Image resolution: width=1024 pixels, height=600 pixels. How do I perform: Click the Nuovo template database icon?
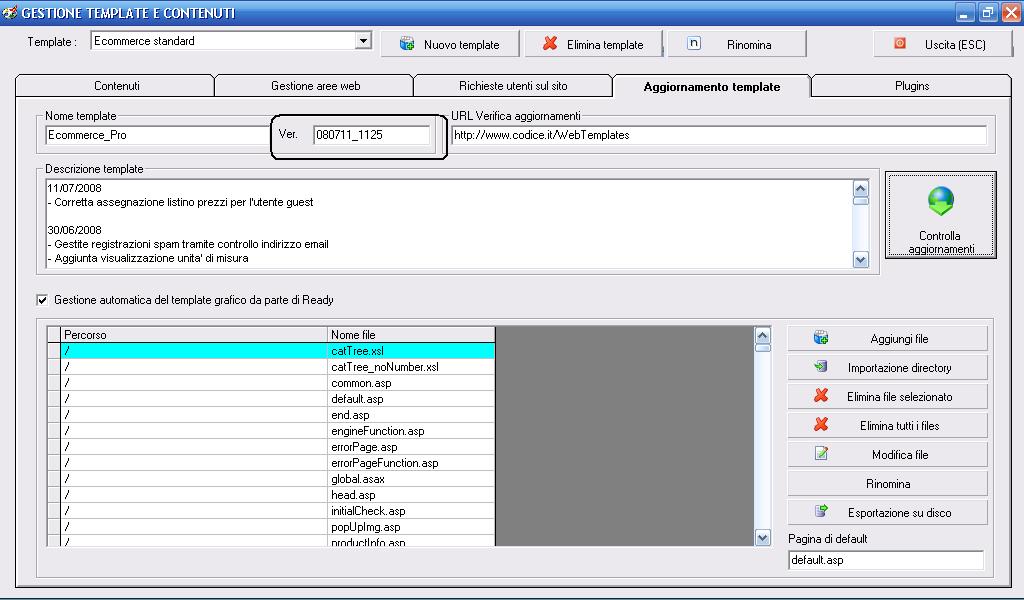pos(407,44)
